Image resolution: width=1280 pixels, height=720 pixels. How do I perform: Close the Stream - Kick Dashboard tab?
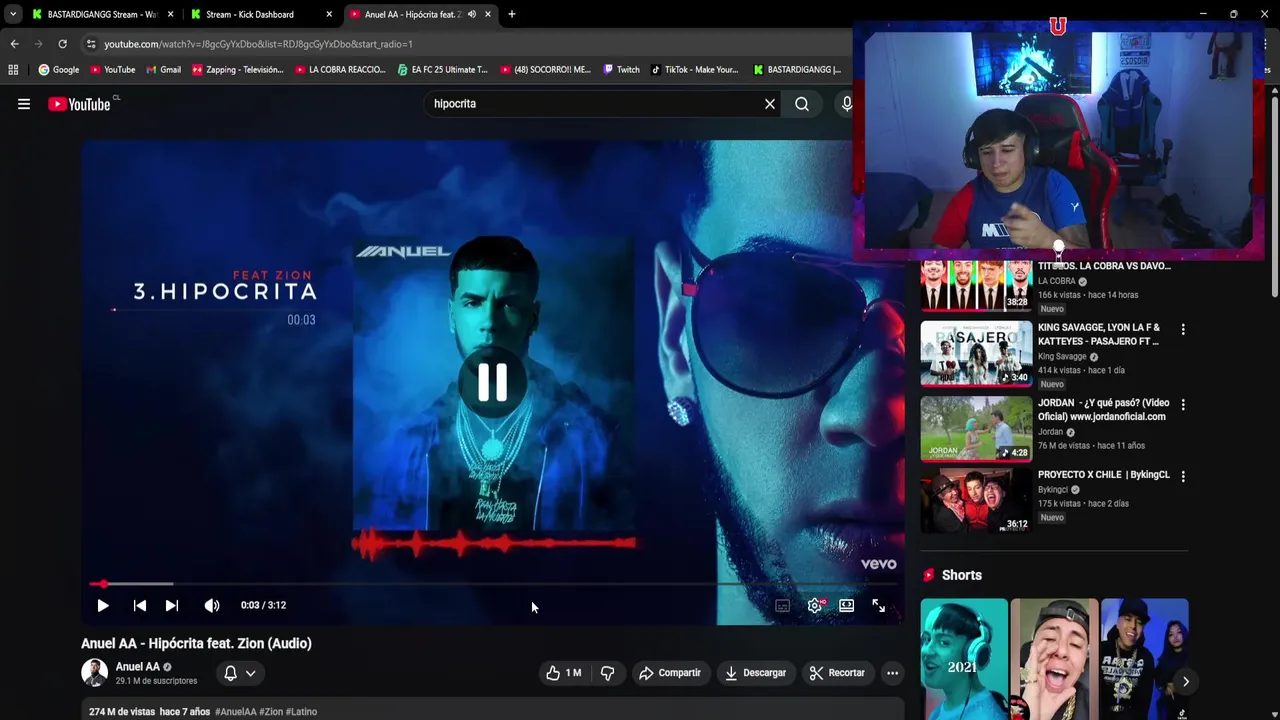click(x=329, y=14)
